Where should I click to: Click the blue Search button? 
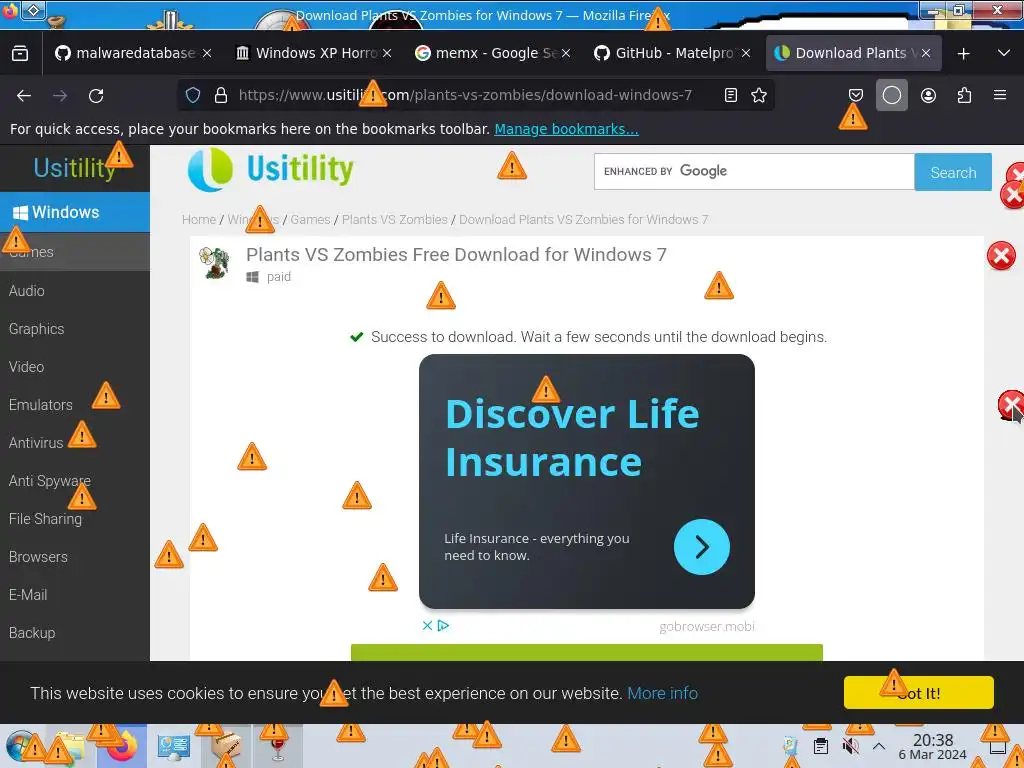tap(953, 172)
